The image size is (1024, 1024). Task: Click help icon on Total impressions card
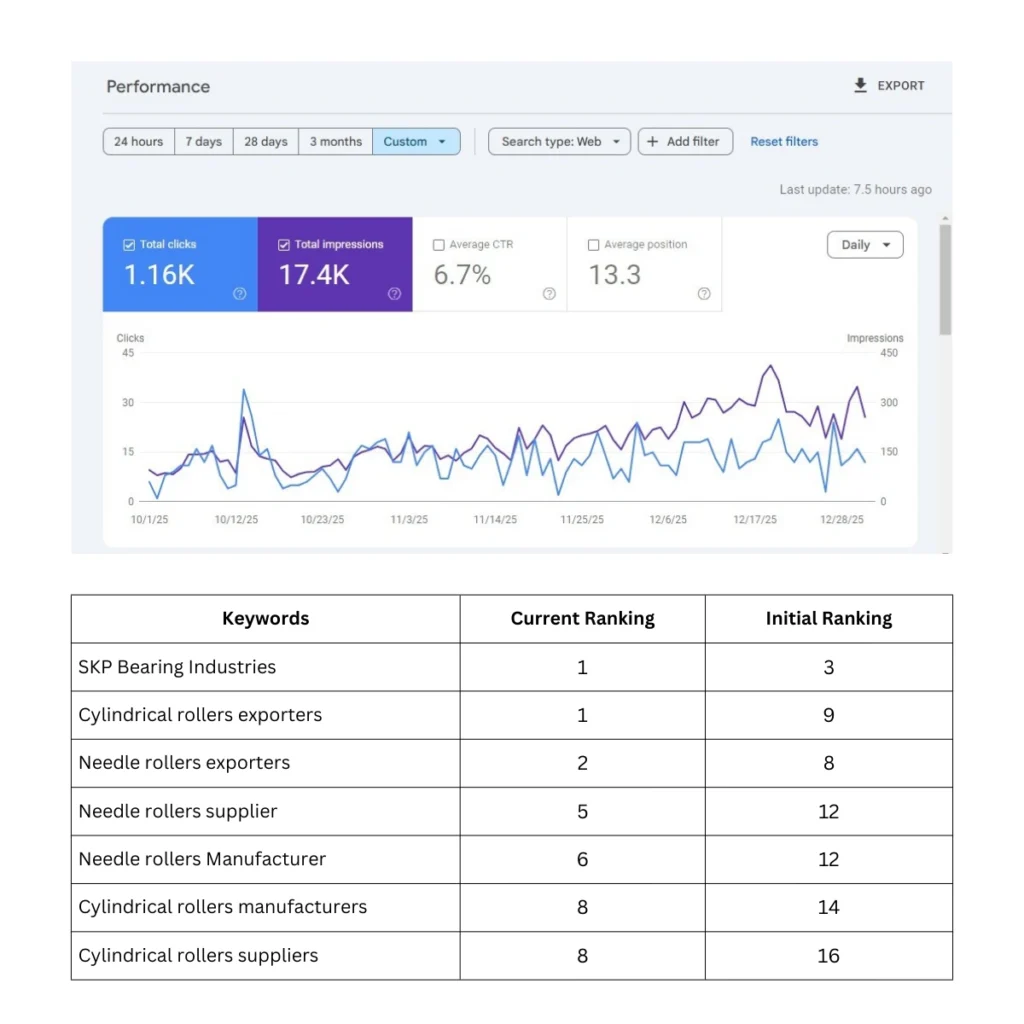(x=394, y=294)
